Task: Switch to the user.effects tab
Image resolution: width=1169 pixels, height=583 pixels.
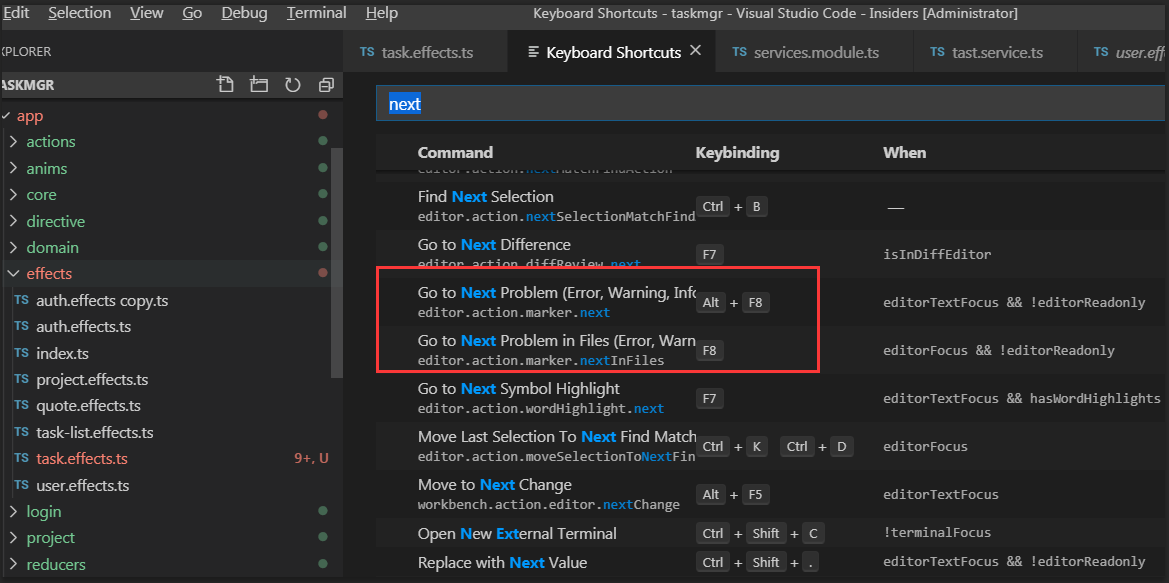Action: [x=1124, y=52]
